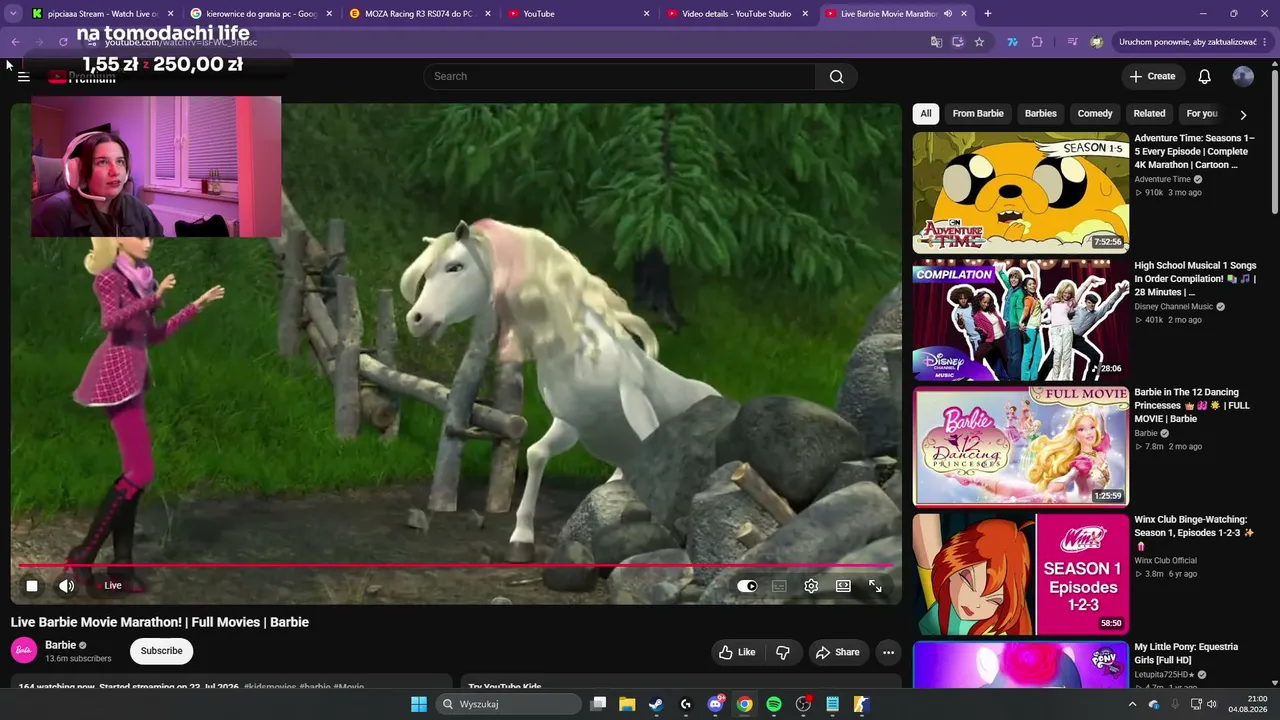The width and height of the screenshot is (1280, 720).
Task: Like the Barbie Movie Marathon video
Action: tap(737, 652)
